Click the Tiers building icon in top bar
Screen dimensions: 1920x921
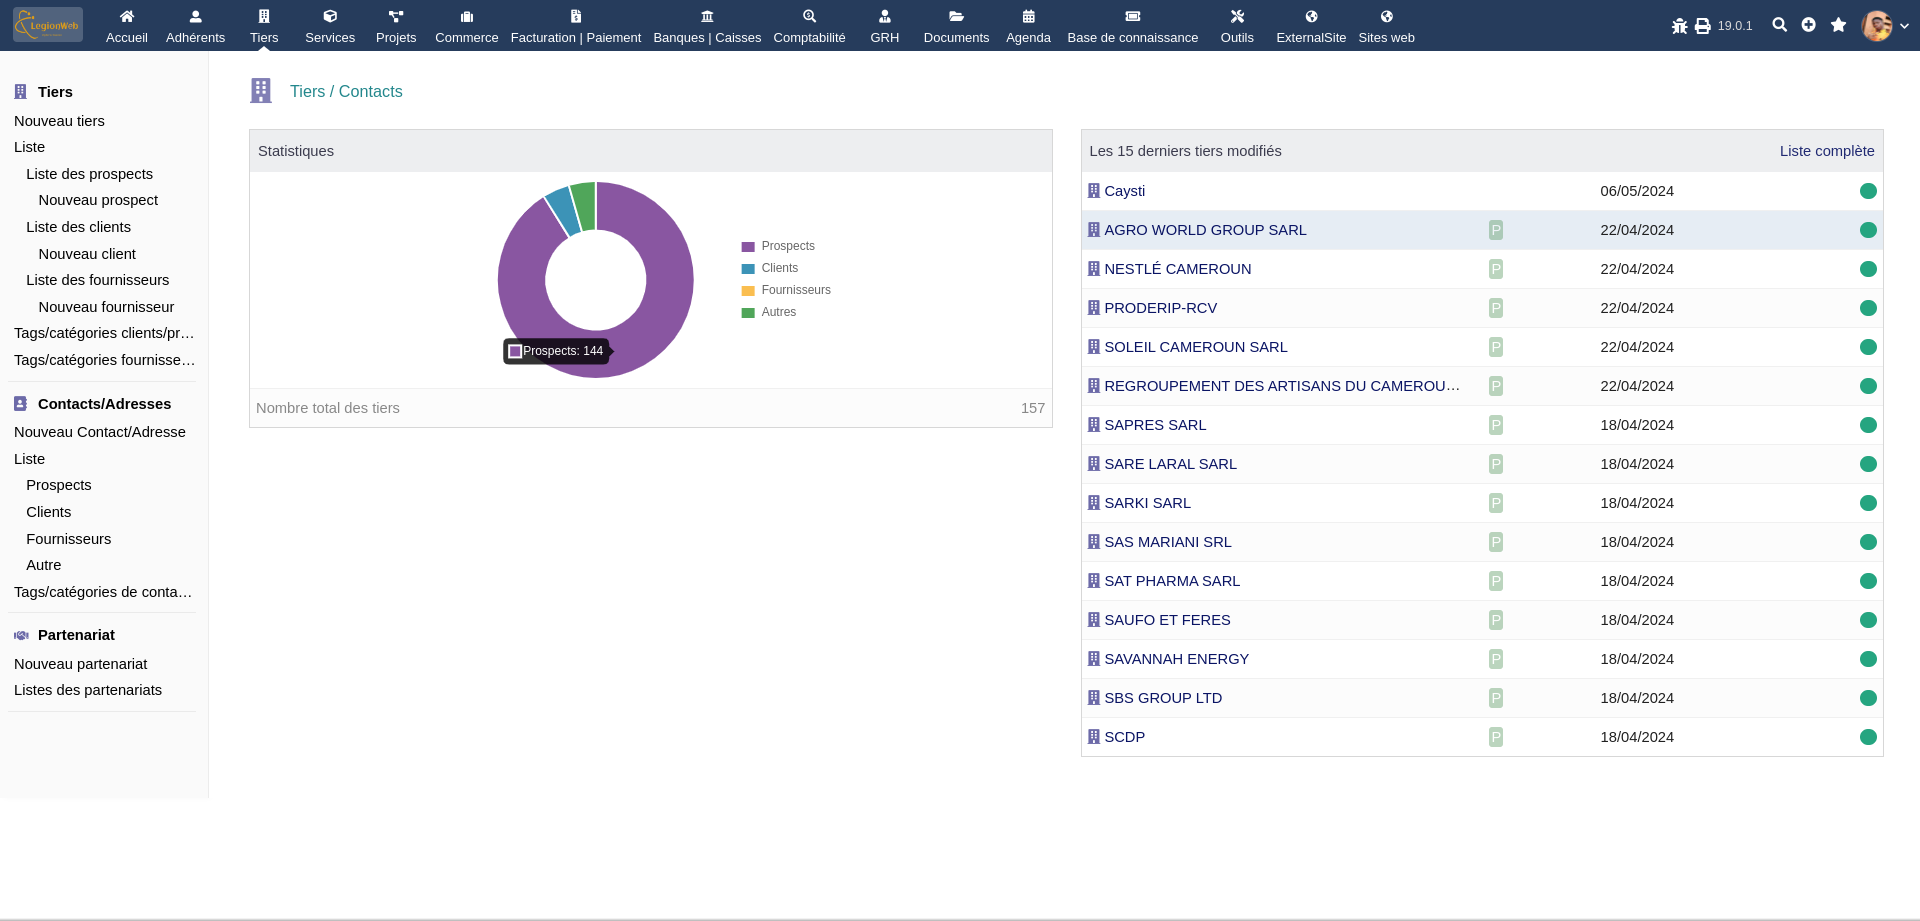click(264, 16)
